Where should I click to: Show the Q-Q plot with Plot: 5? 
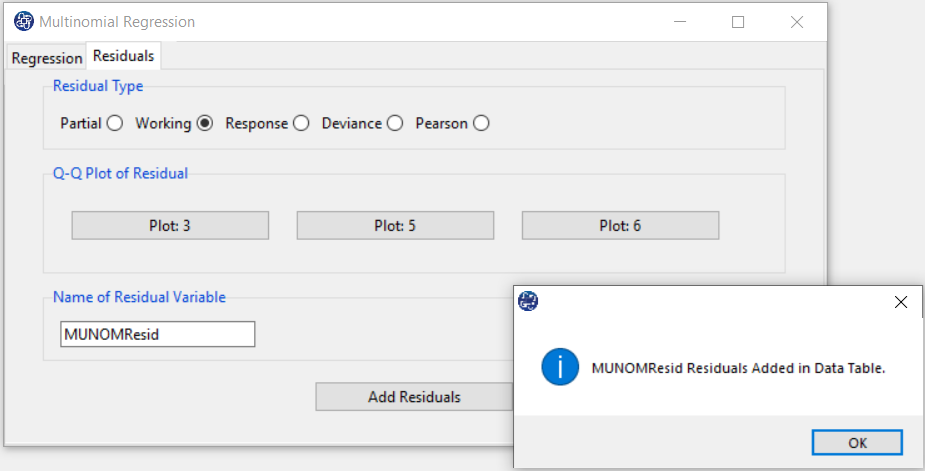(x=395, y=225)
